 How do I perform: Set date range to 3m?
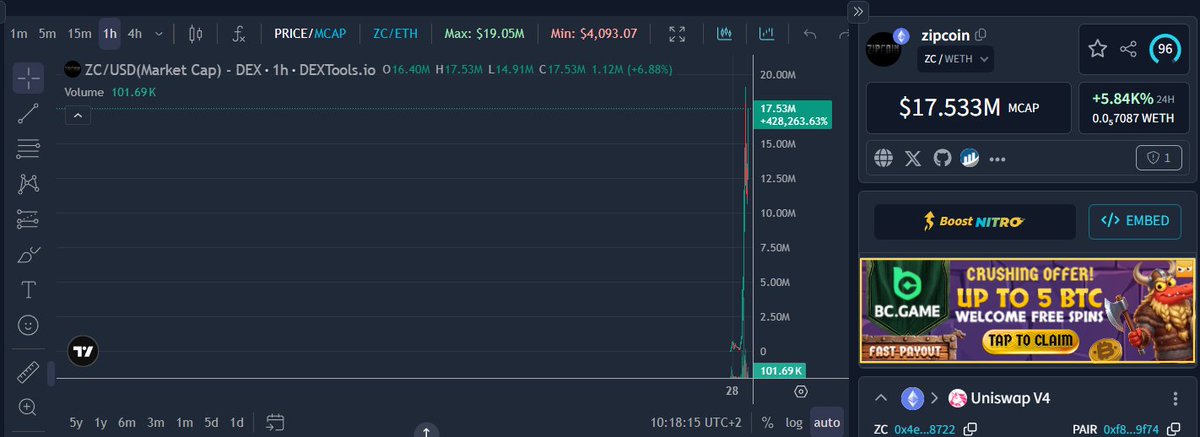(156, 422)
